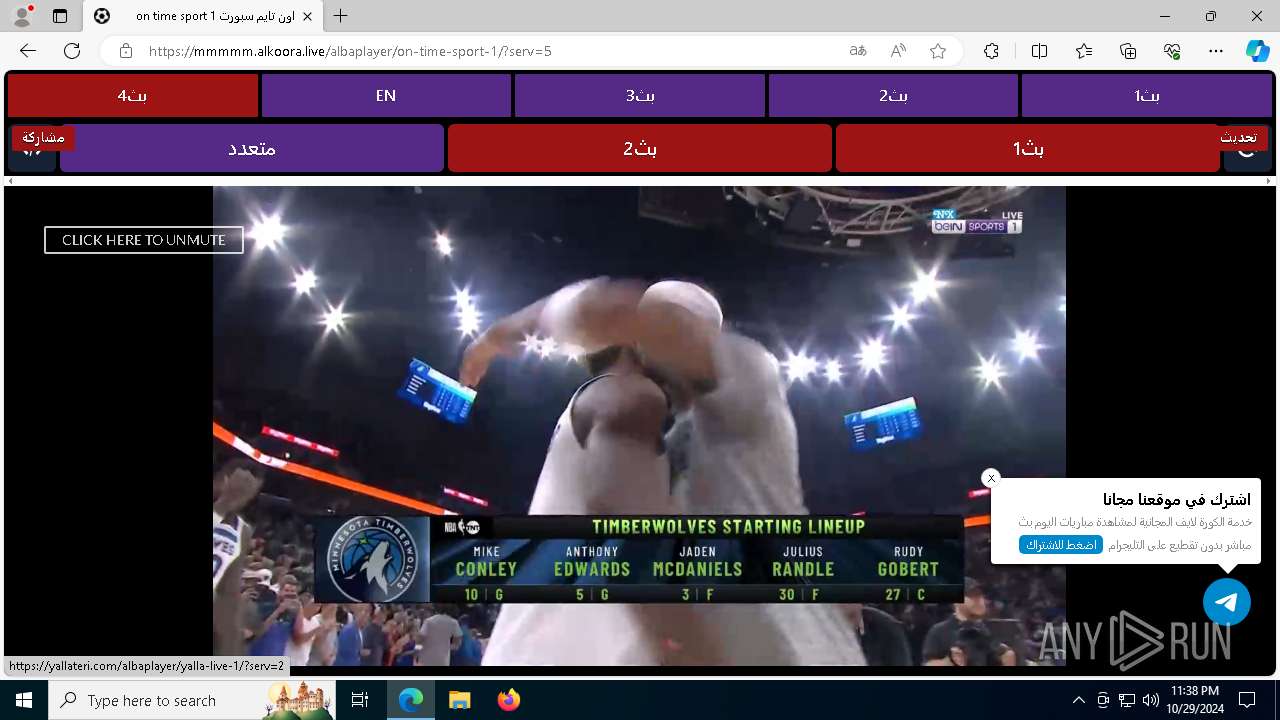Open the Browser essentials heart icon
Screen dimensions: 1280x720
[1172, 51]
